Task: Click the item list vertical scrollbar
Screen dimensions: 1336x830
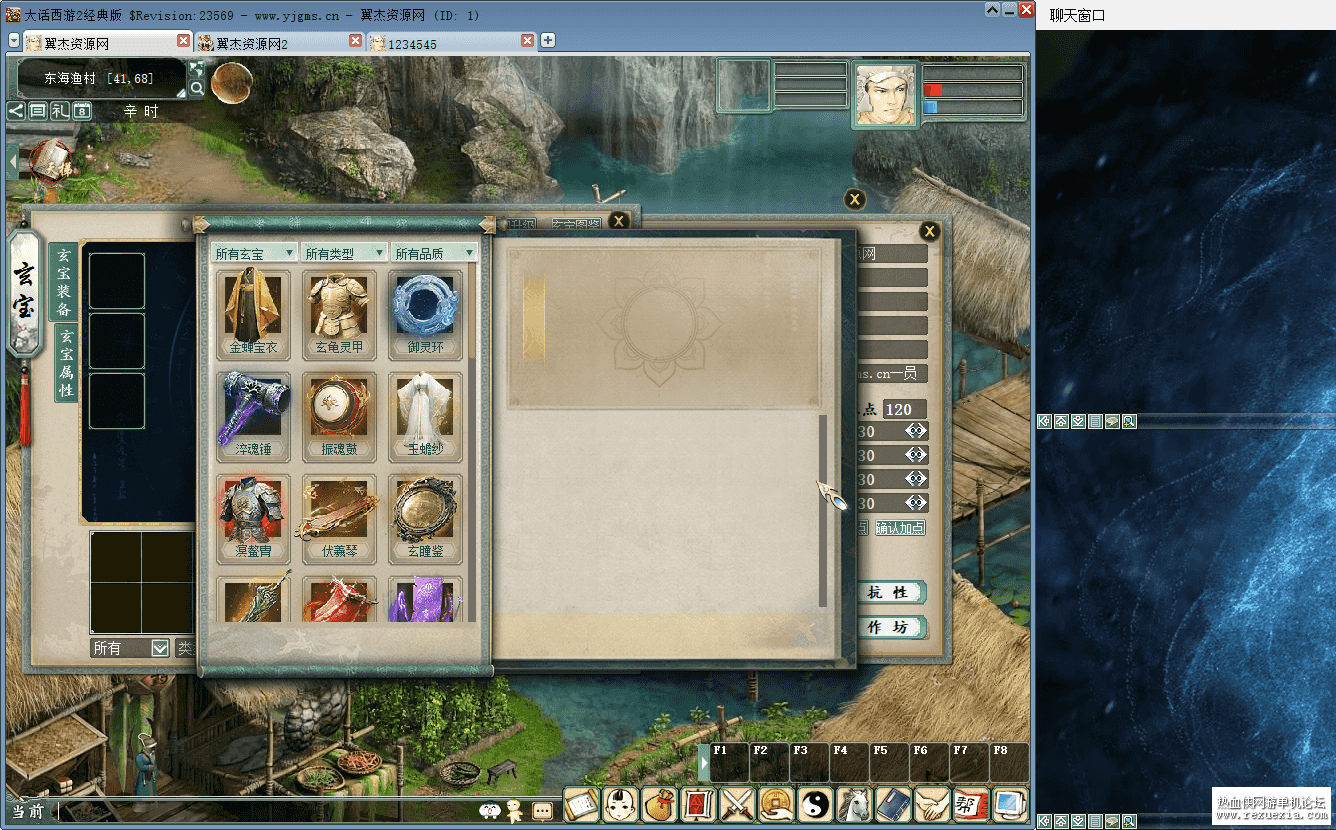Action: coord(472,442)
